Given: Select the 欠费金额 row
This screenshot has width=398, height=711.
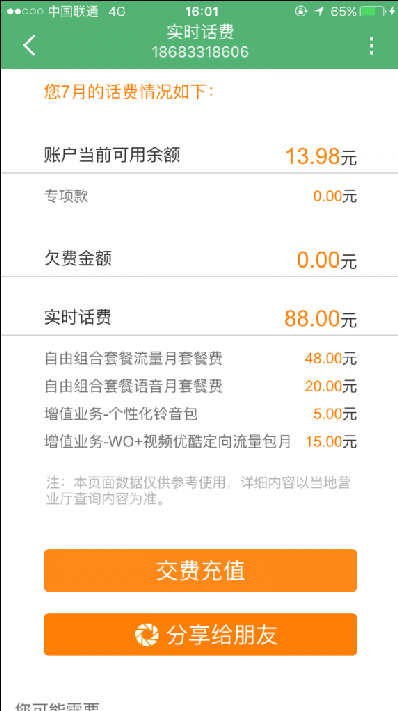Looking at the screenshot, I should pyautogui.click(x=199, y=259).
